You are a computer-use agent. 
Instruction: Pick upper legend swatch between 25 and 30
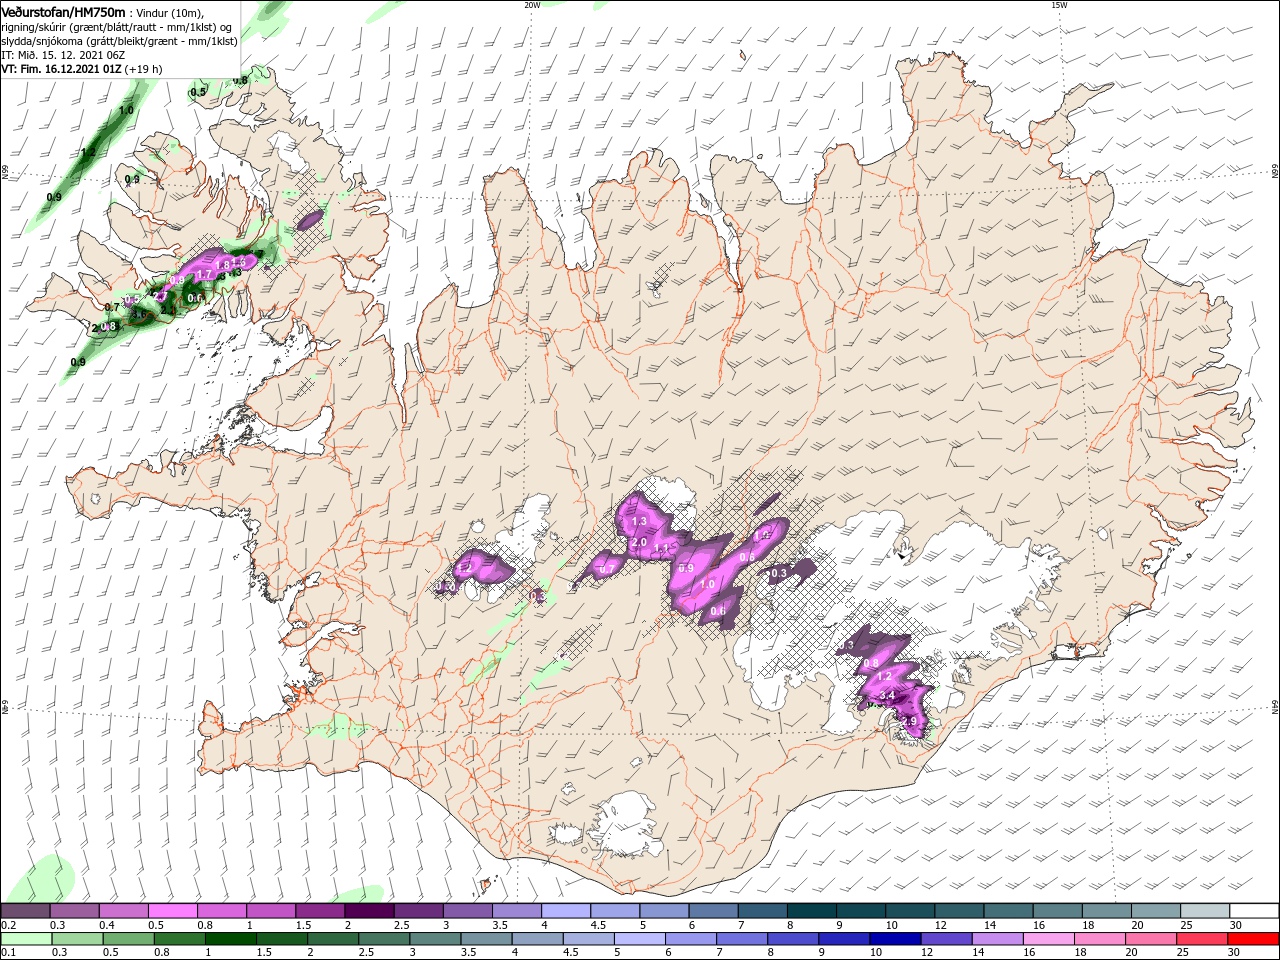pyautogui.click(x=1206, y=911)
